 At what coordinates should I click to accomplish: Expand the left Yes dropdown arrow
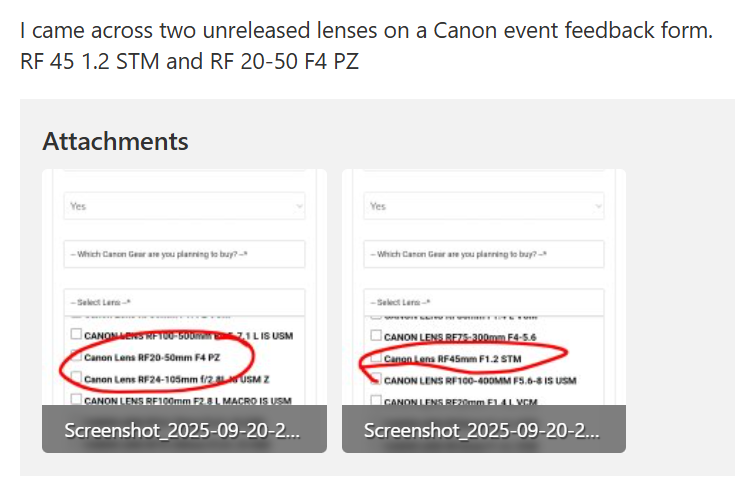tap(299, 206)
